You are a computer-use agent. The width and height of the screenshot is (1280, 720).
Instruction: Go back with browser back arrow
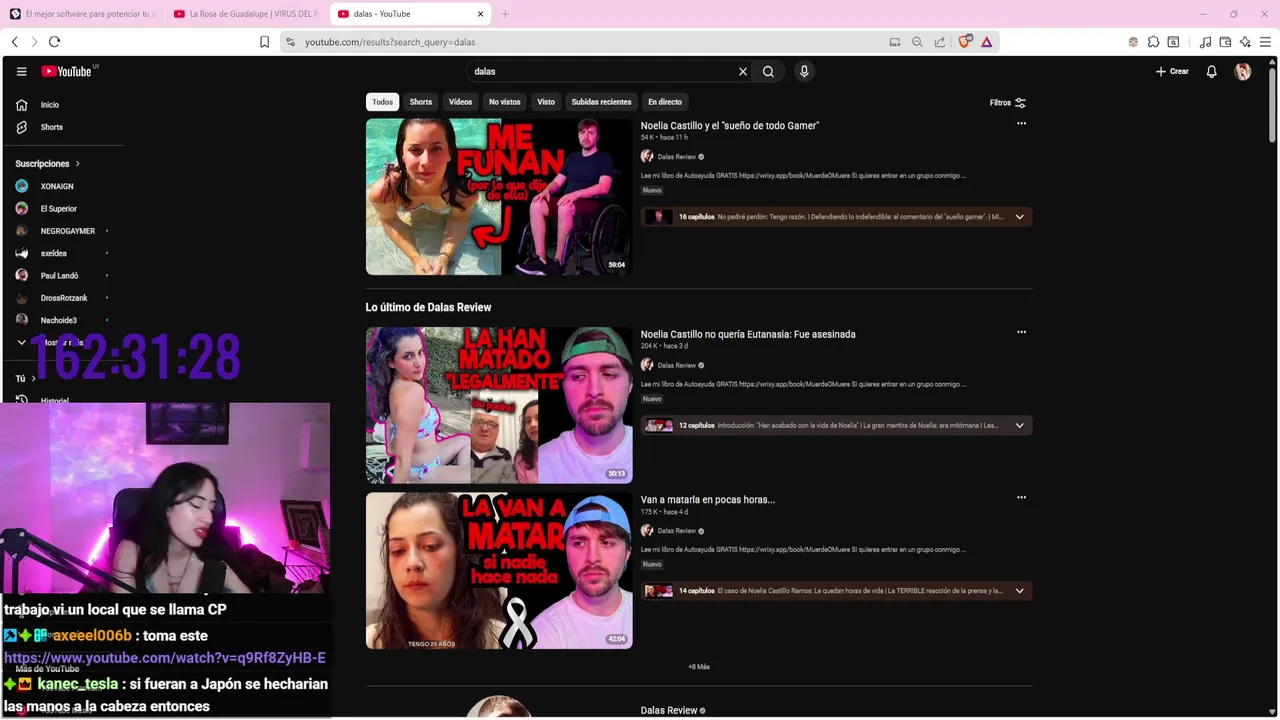coord(15,42)
